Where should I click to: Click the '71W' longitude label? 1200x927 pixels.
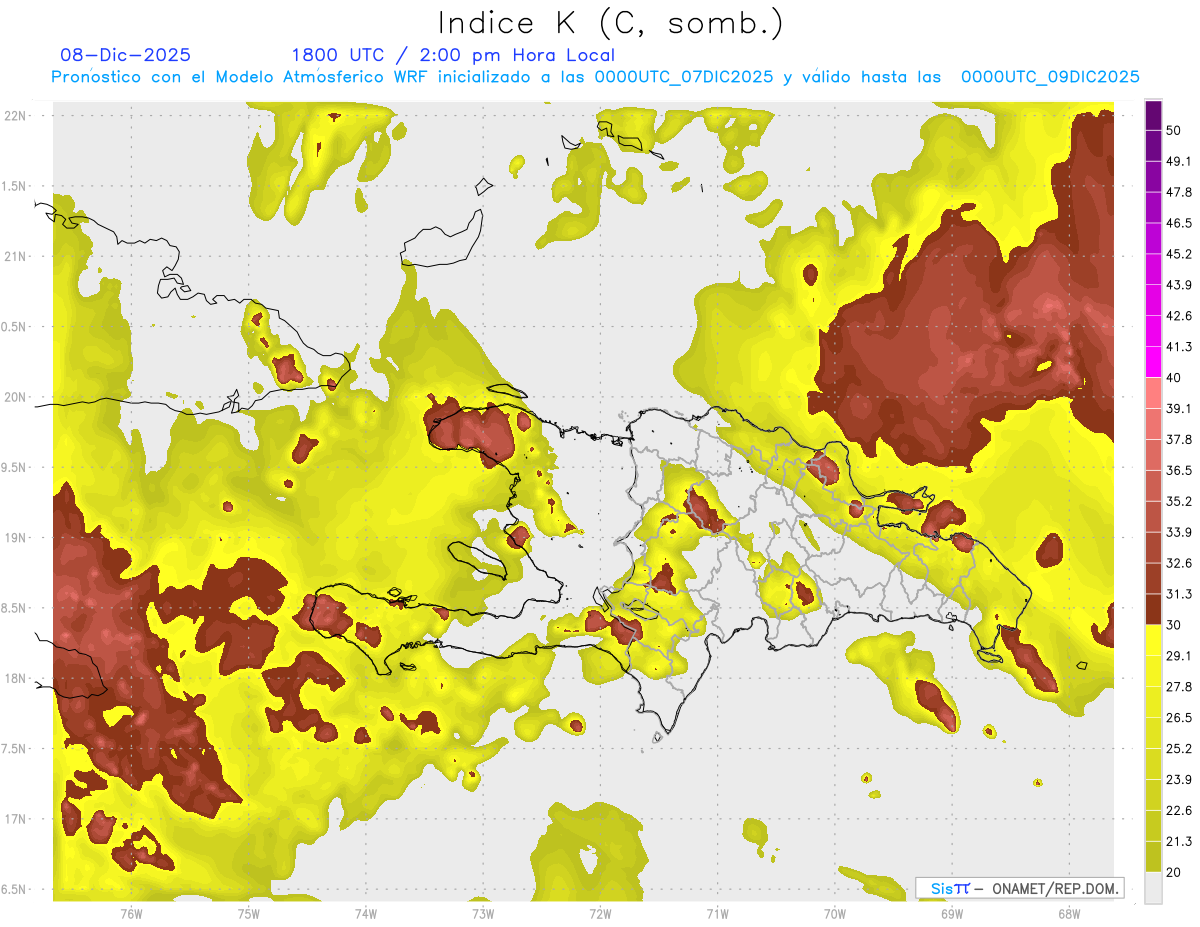[x=717, y=913]
